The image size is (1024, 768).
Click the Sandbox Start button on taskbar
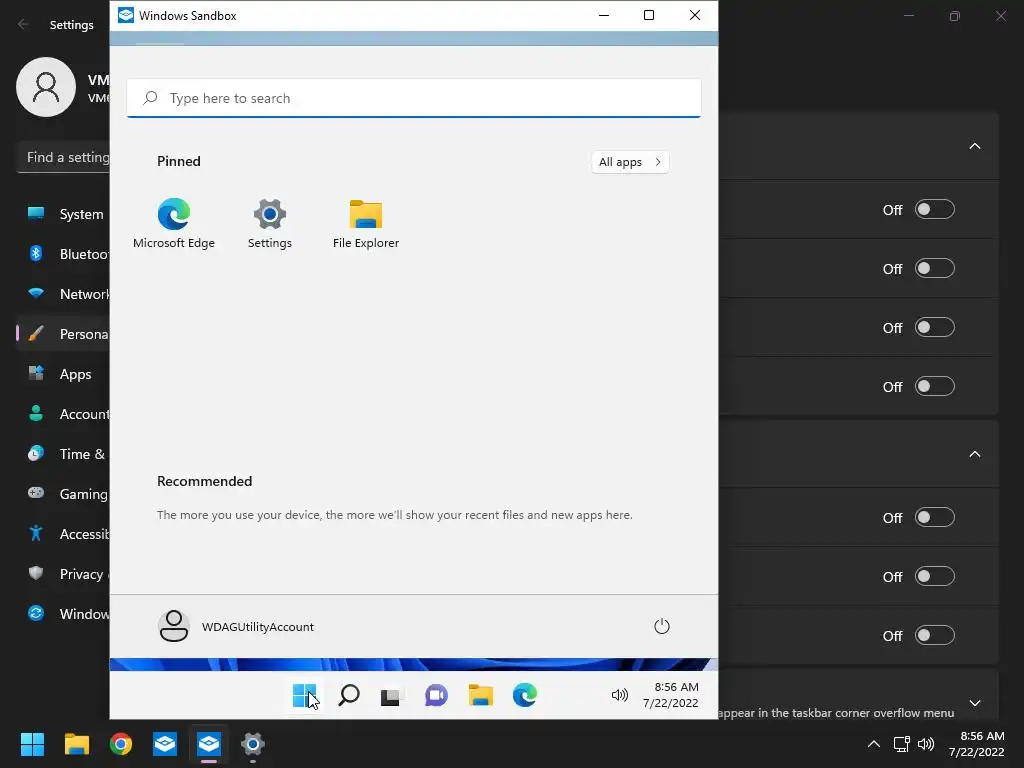(304, 696)
